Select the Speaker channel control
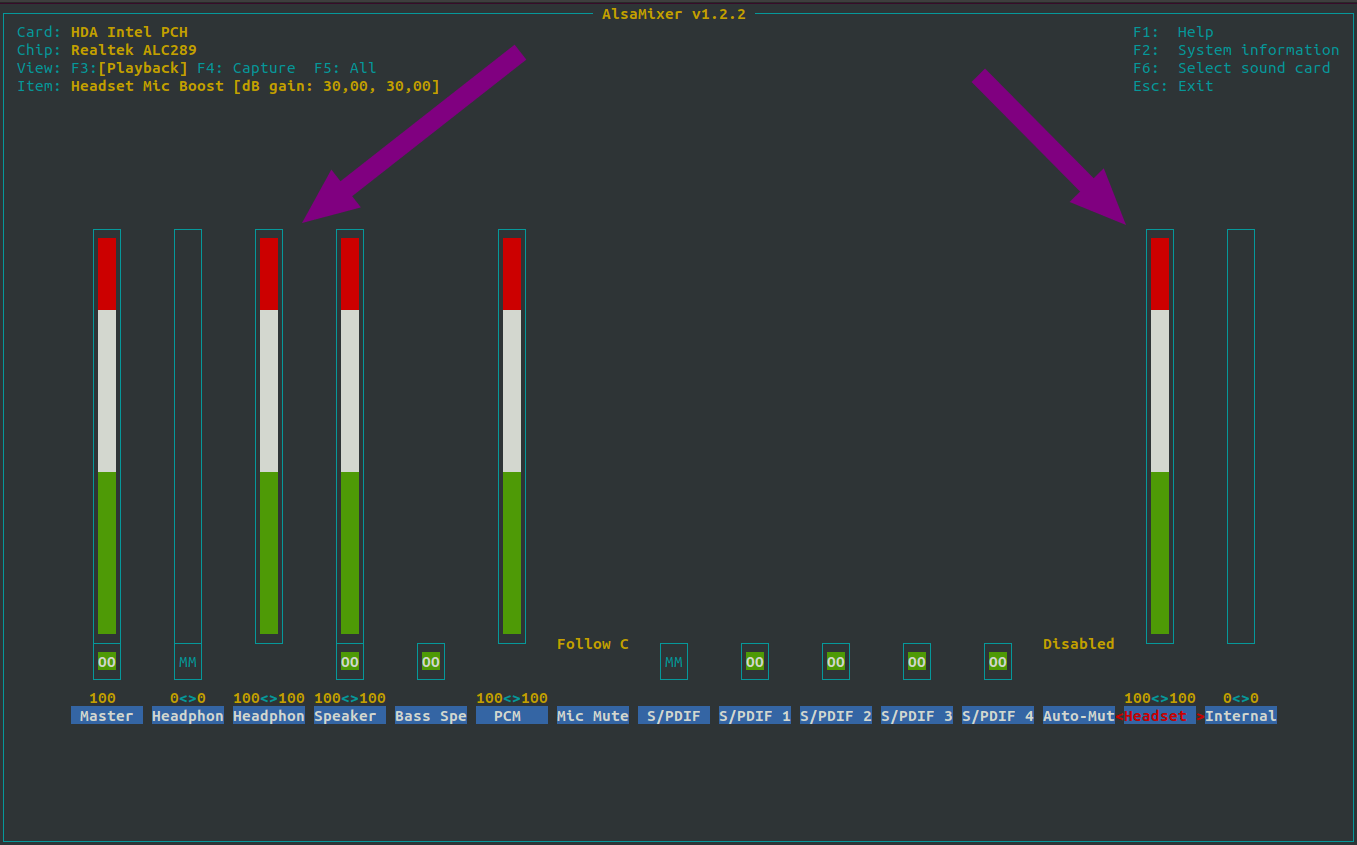 coord(349,715)
